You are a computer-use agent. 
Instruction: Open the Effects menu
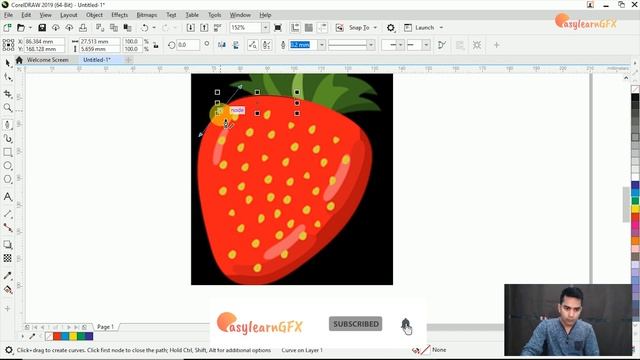pyautogui.click(x=120, y=15)
